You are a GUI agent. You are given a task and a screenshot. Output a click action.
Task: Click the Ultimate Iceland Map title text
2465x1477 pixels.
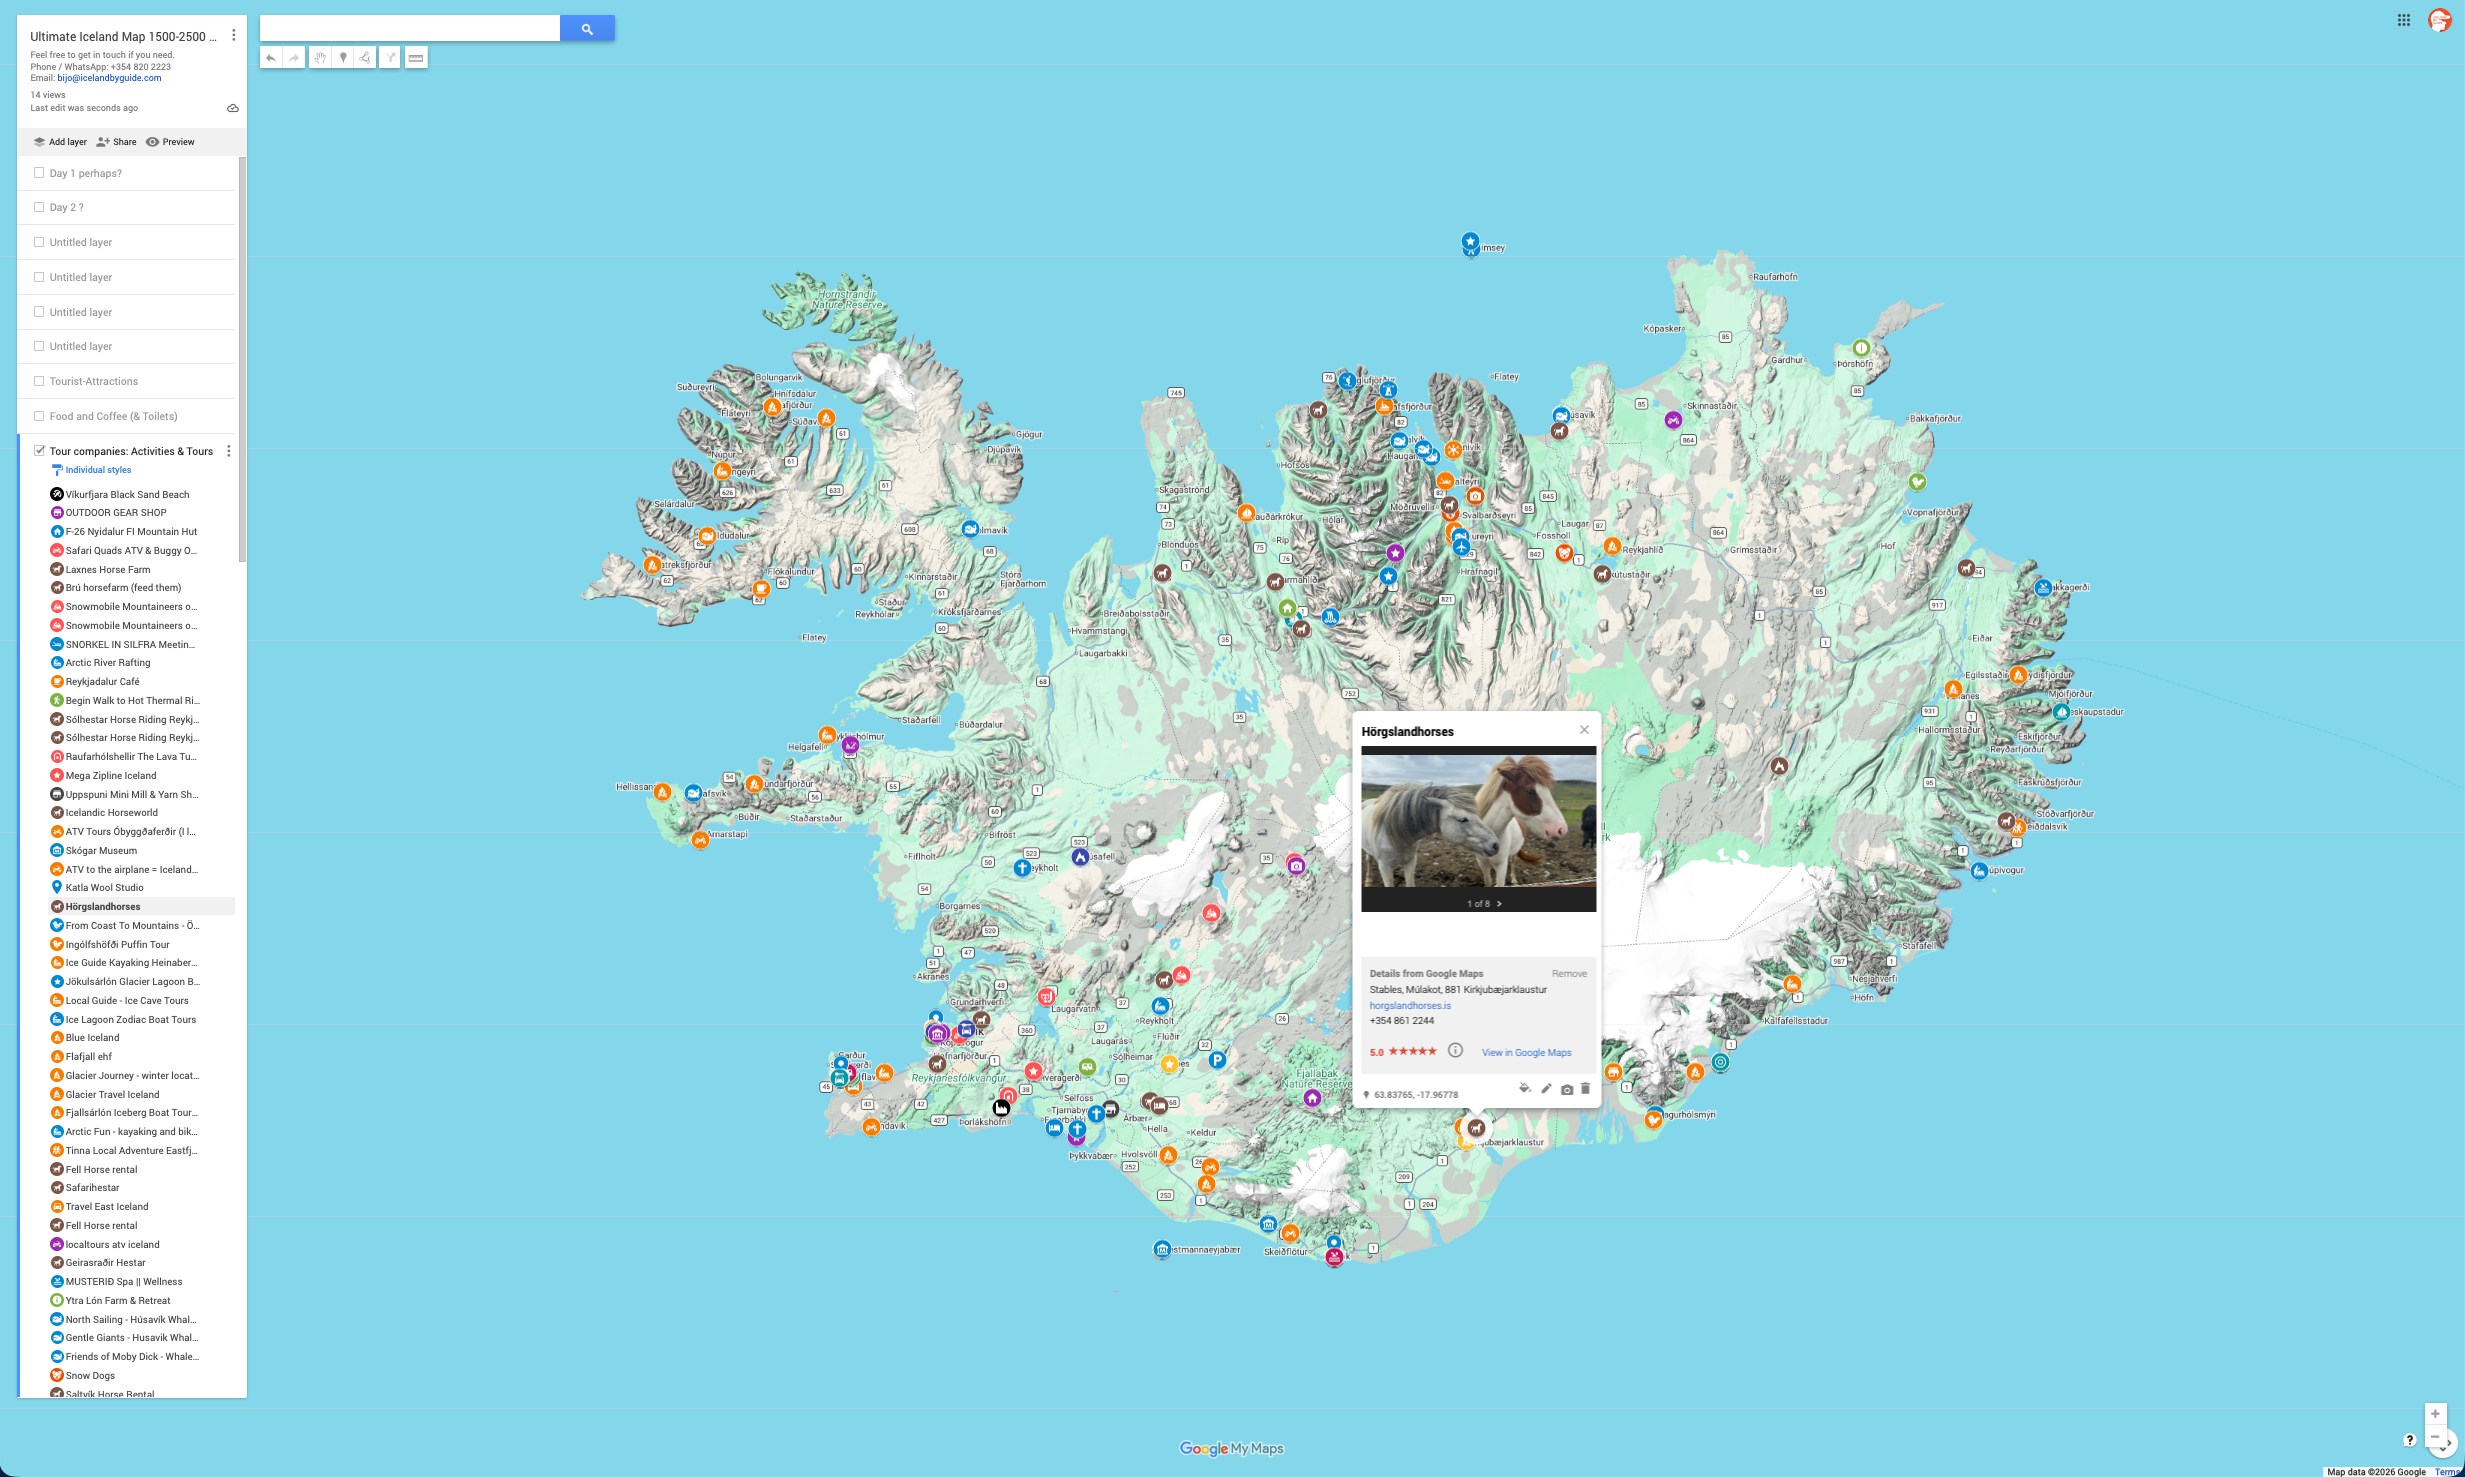(x=123, y=37)
